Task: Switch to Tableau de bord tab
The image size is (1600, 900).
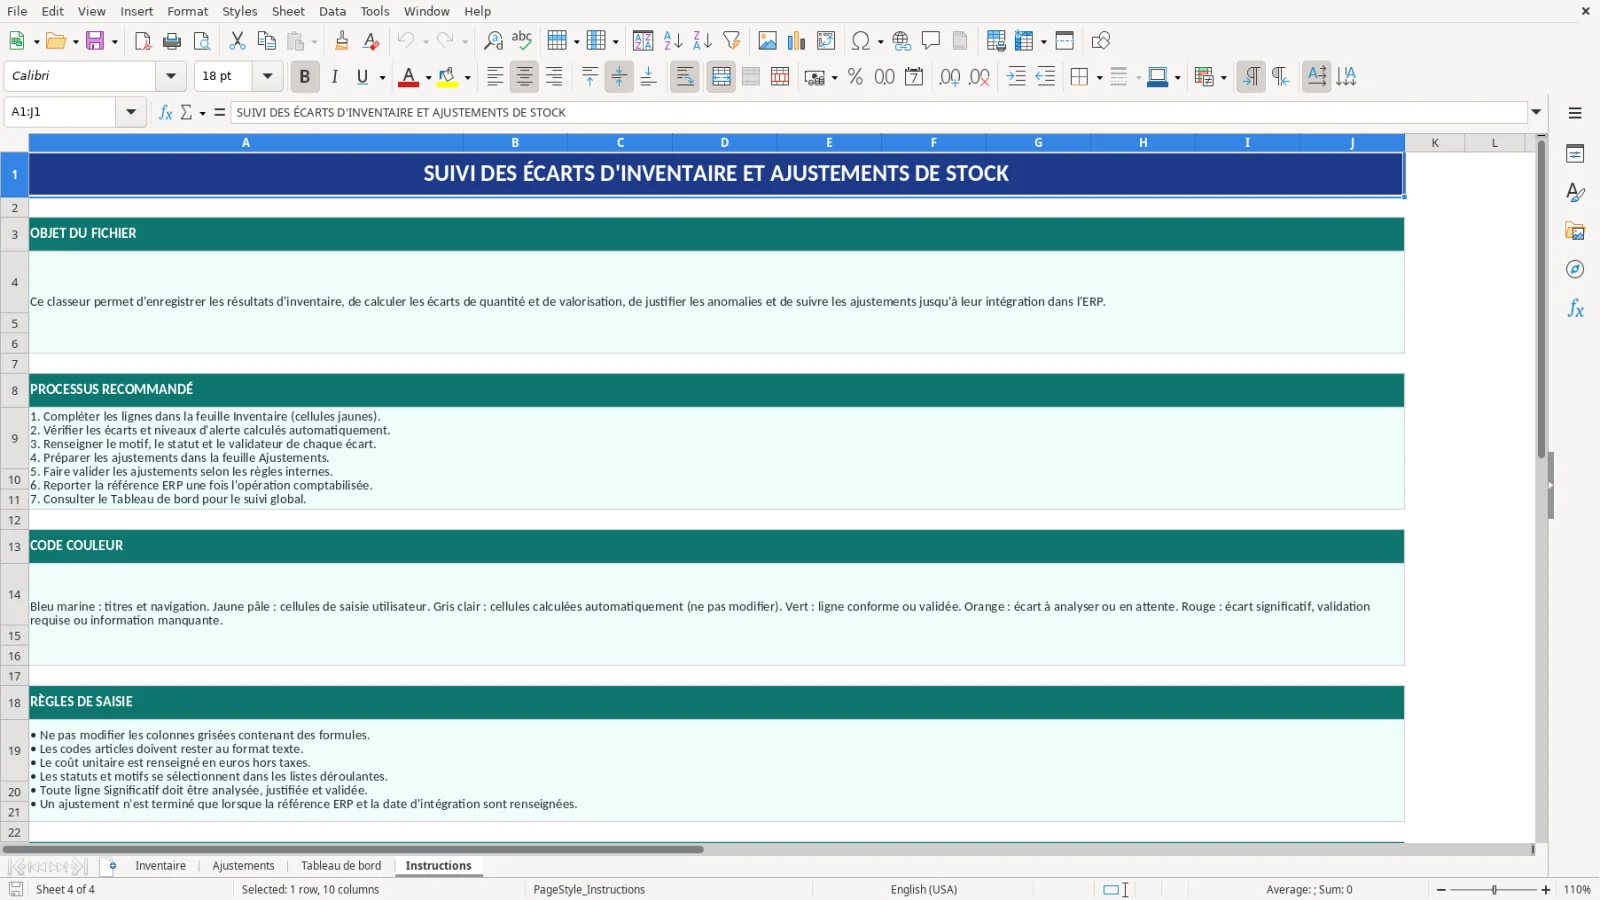Action: 341,866
